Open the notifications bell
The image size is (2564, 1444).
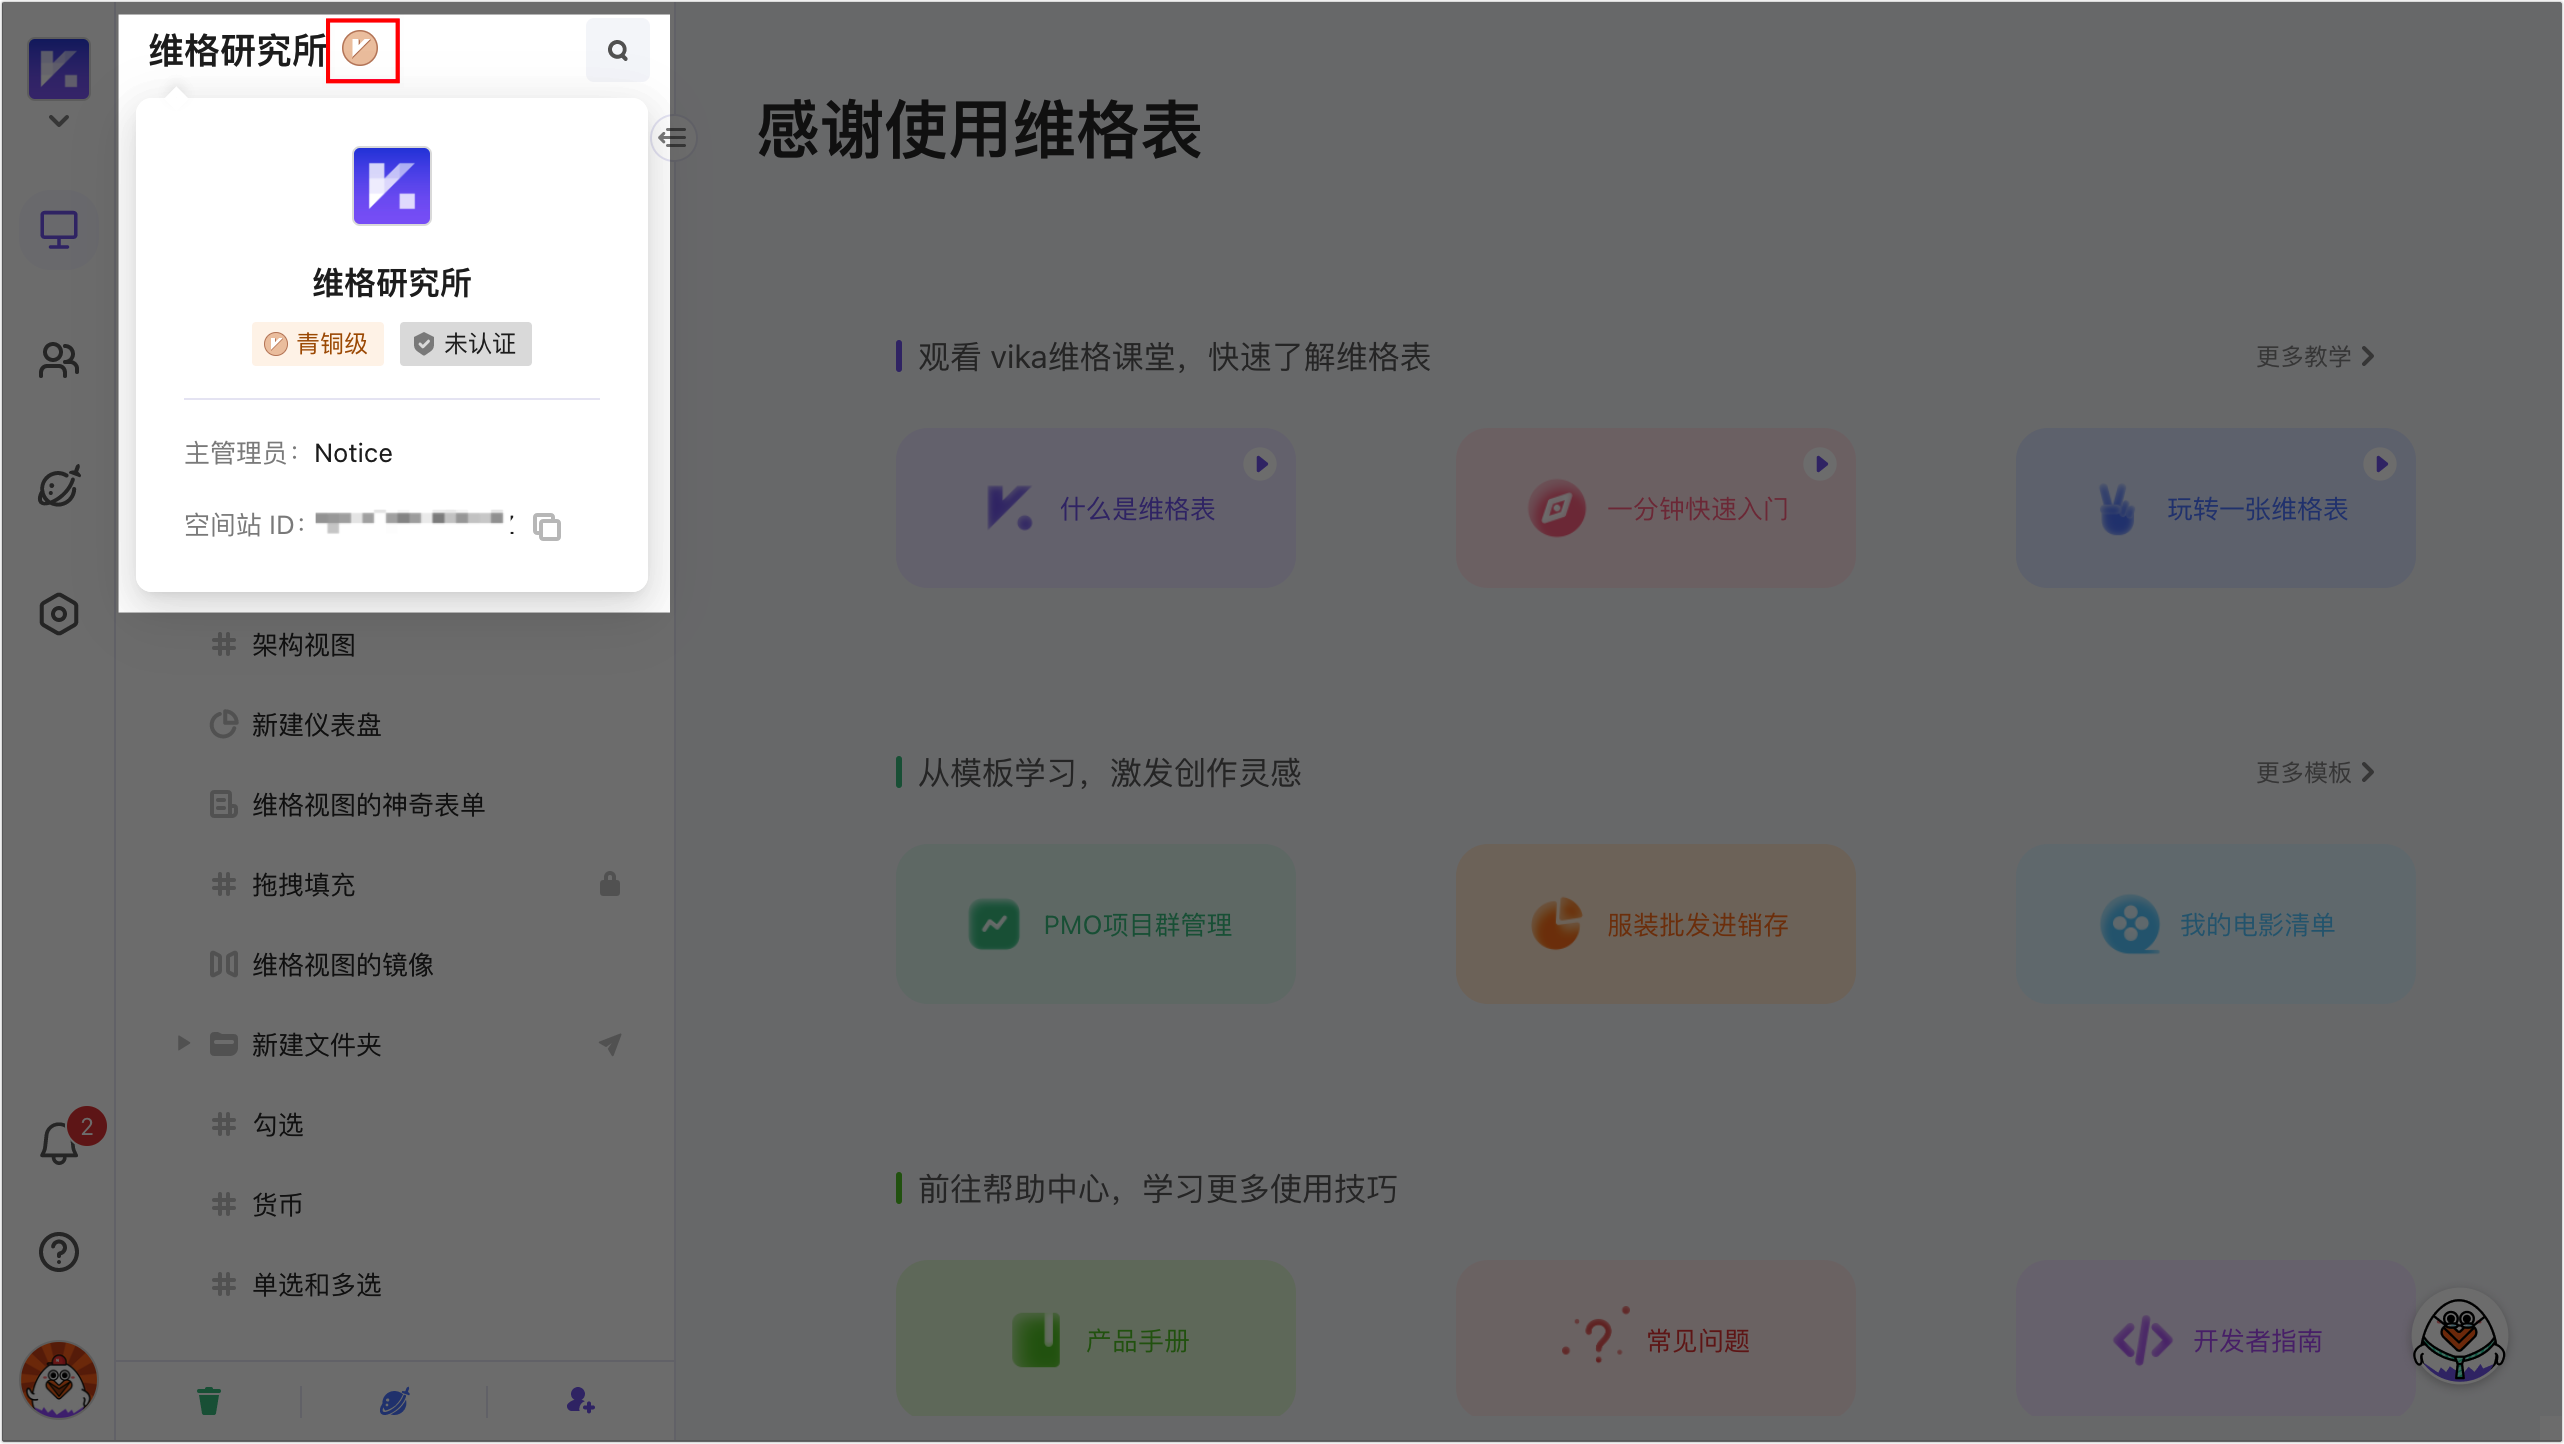click(59, 1142)
